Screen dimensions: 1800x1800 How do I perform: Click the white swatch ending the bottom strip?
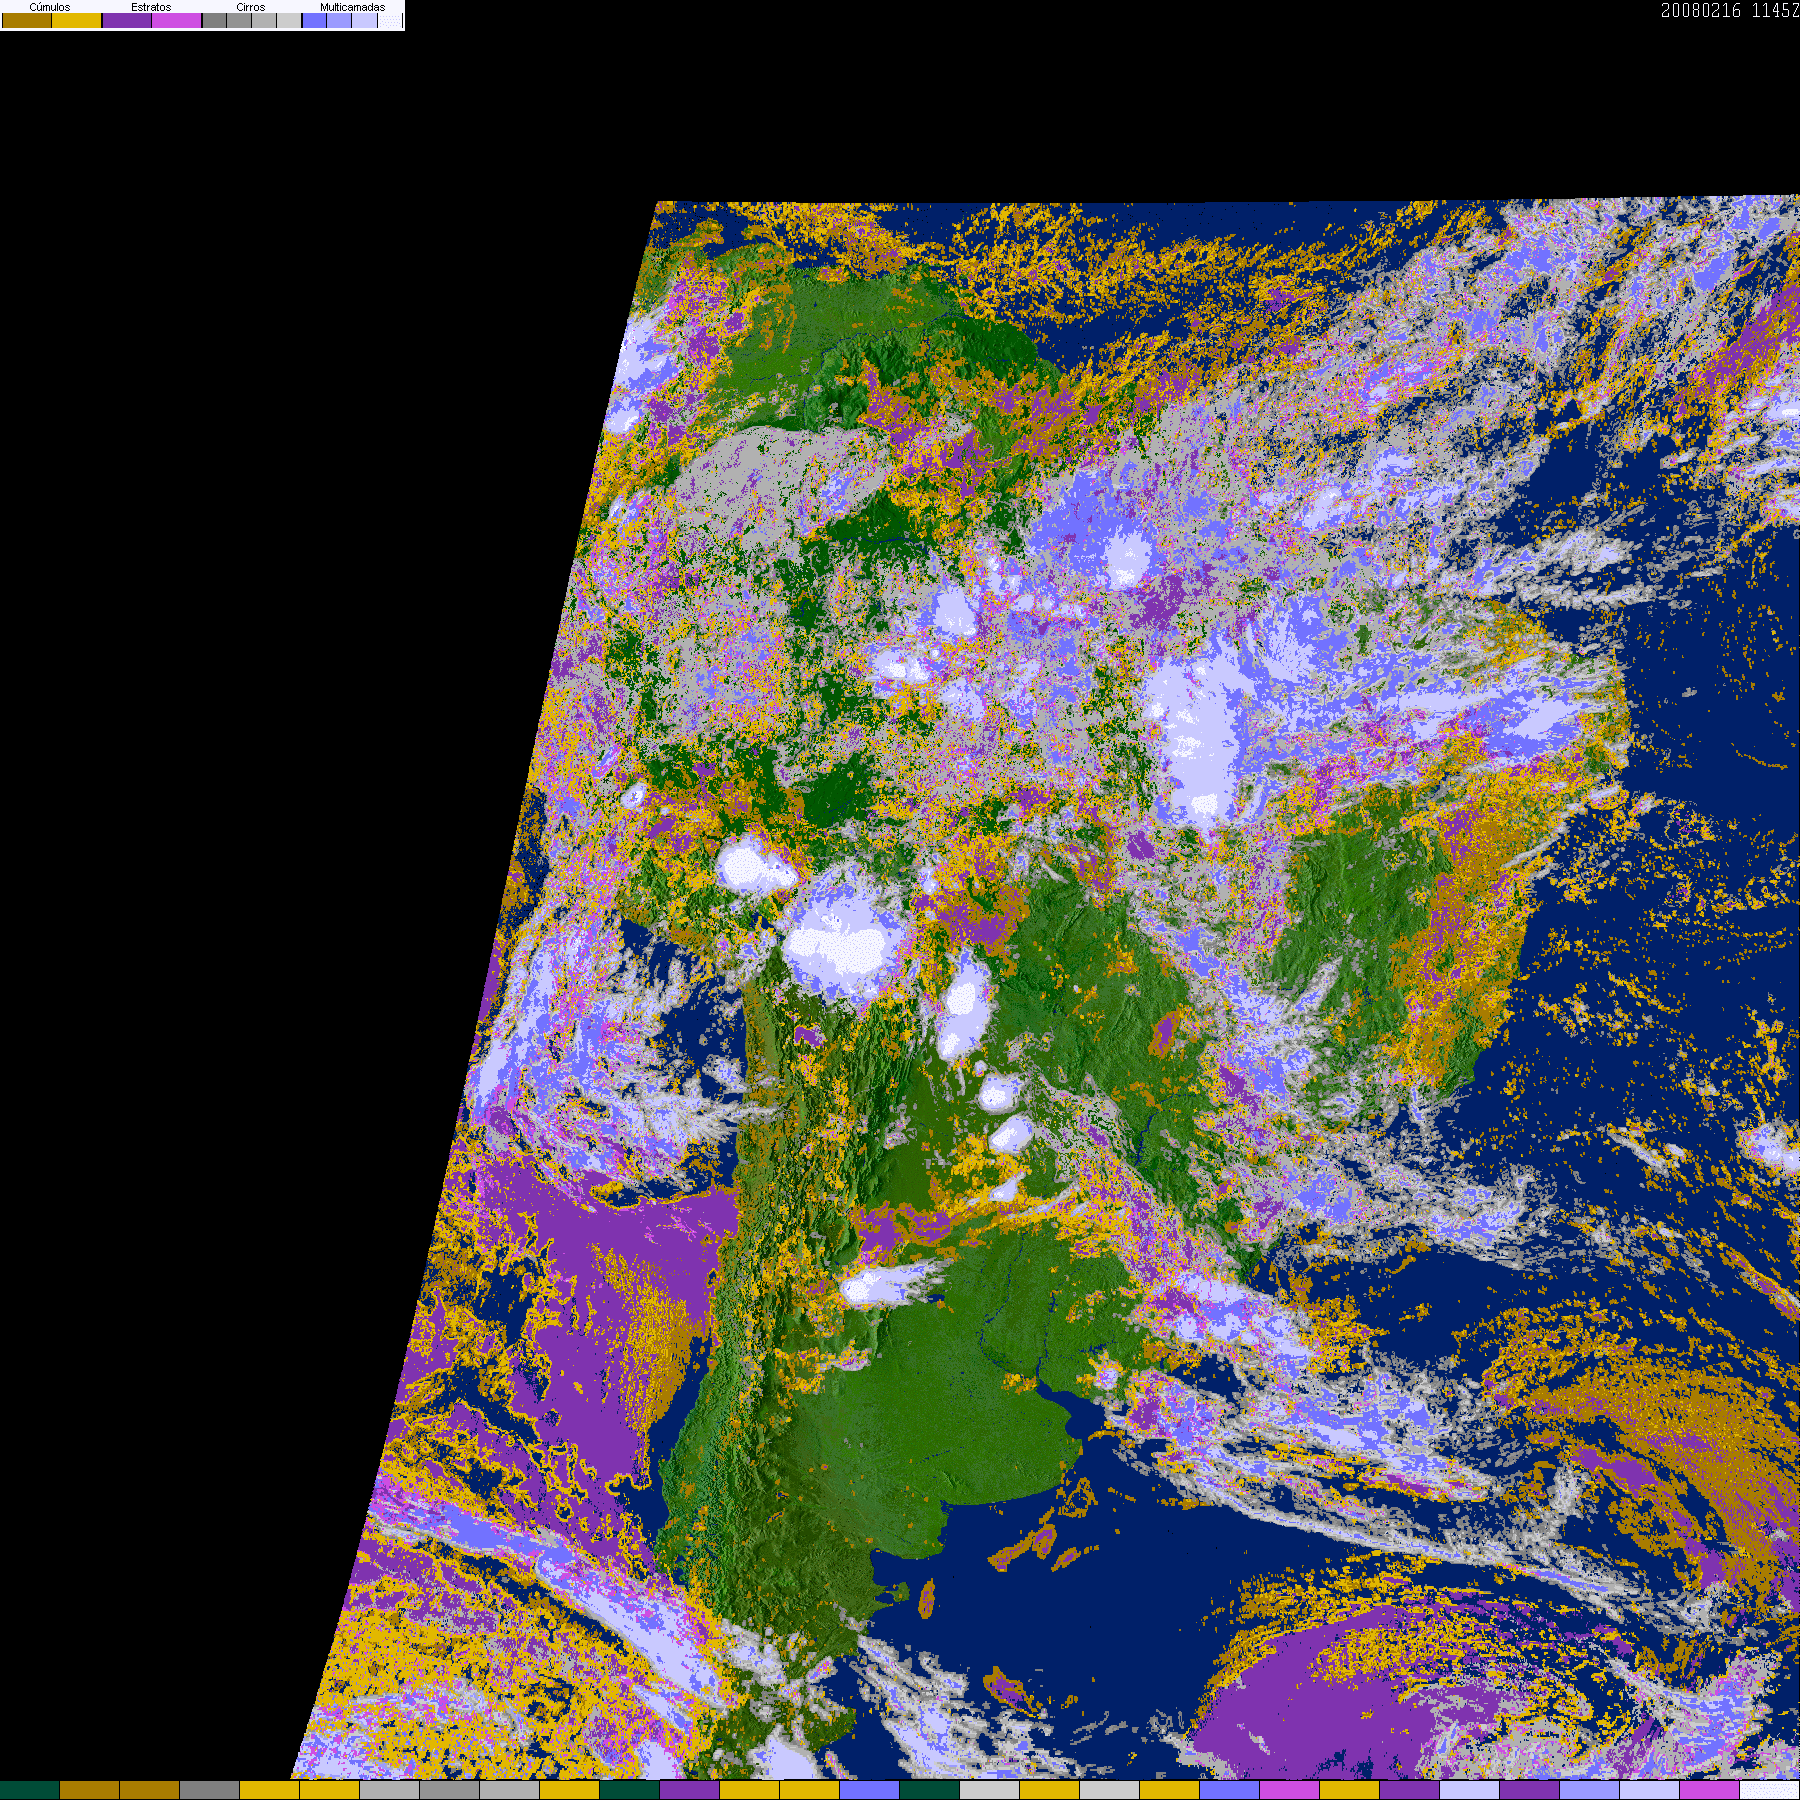click(x=1770, y=1790)
